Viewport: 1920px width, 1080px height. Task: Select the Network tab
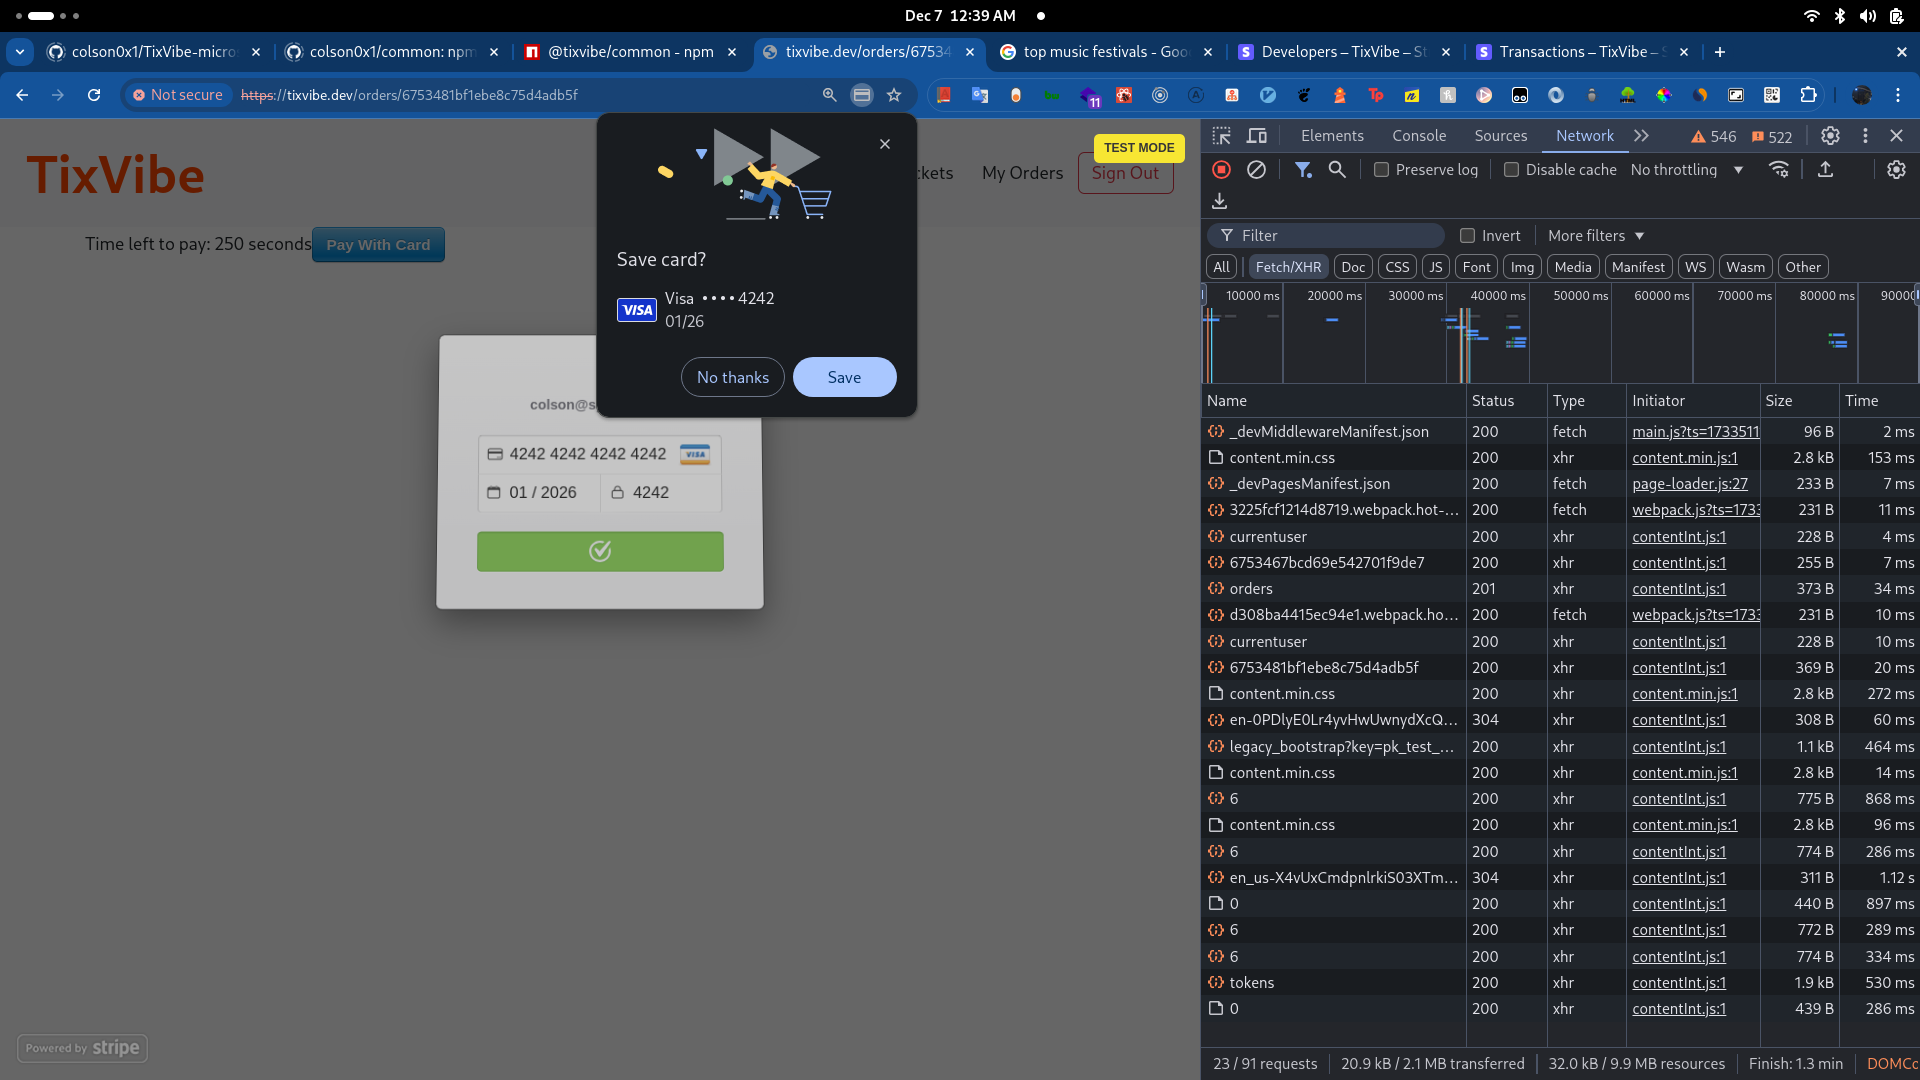pos(1585,136)
